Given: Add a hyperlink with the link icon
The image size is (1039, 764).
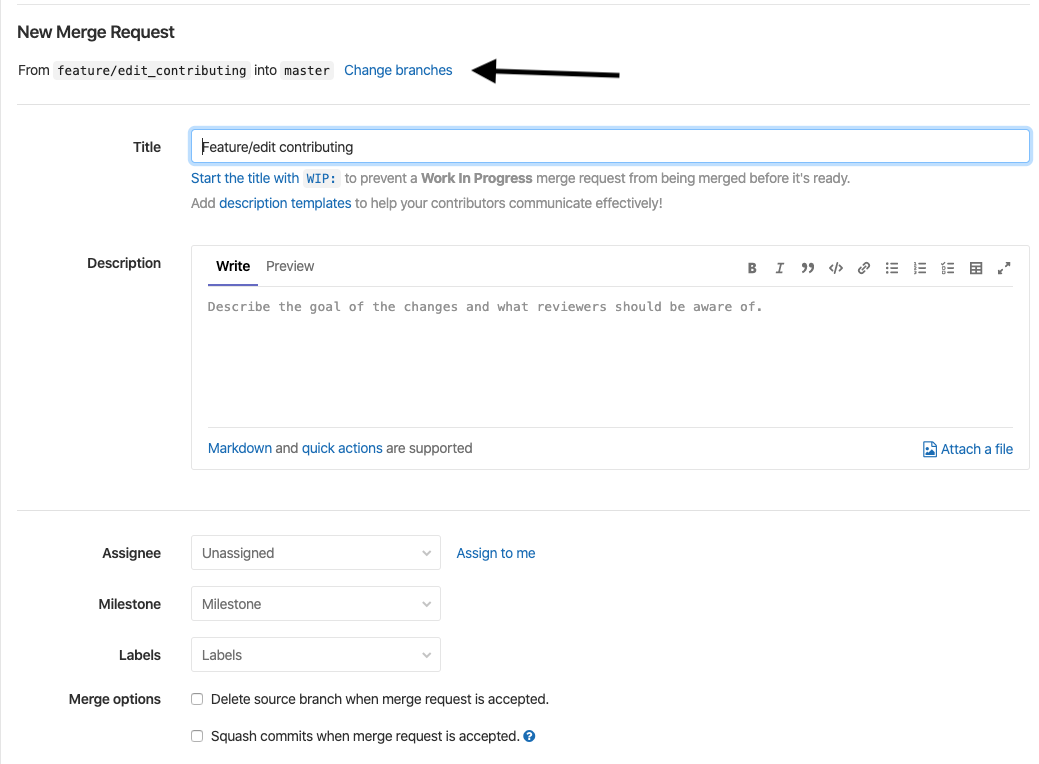Looking at the screenshot, I should [863, 268].
